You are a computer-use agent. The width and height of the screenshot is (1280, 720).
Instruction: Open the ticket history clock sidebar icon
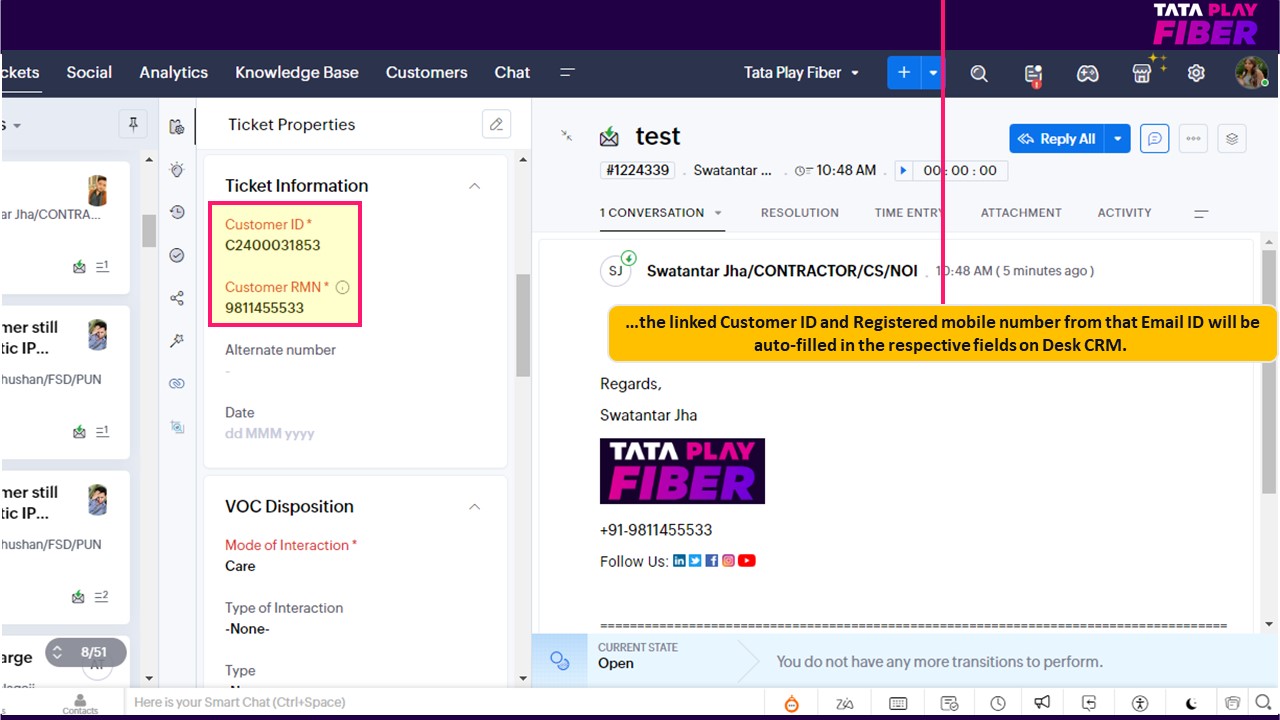[x=177, y=212]
